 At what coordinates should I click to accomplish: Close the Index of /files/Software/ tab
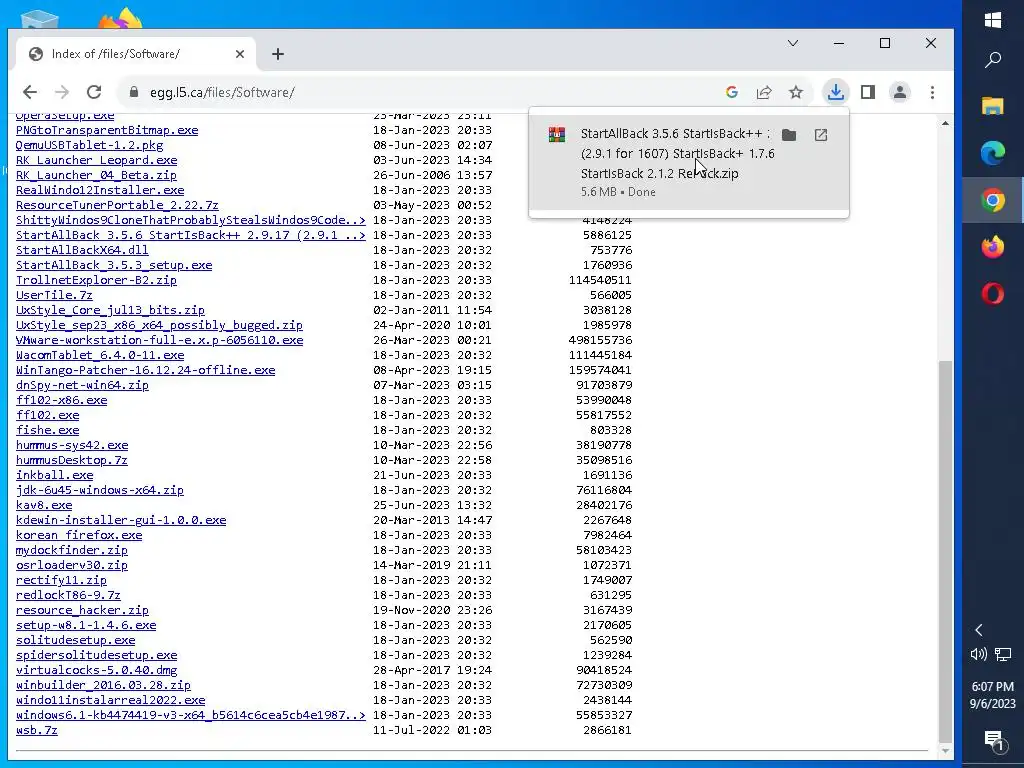pyautogui.click(x=240, y=54)
